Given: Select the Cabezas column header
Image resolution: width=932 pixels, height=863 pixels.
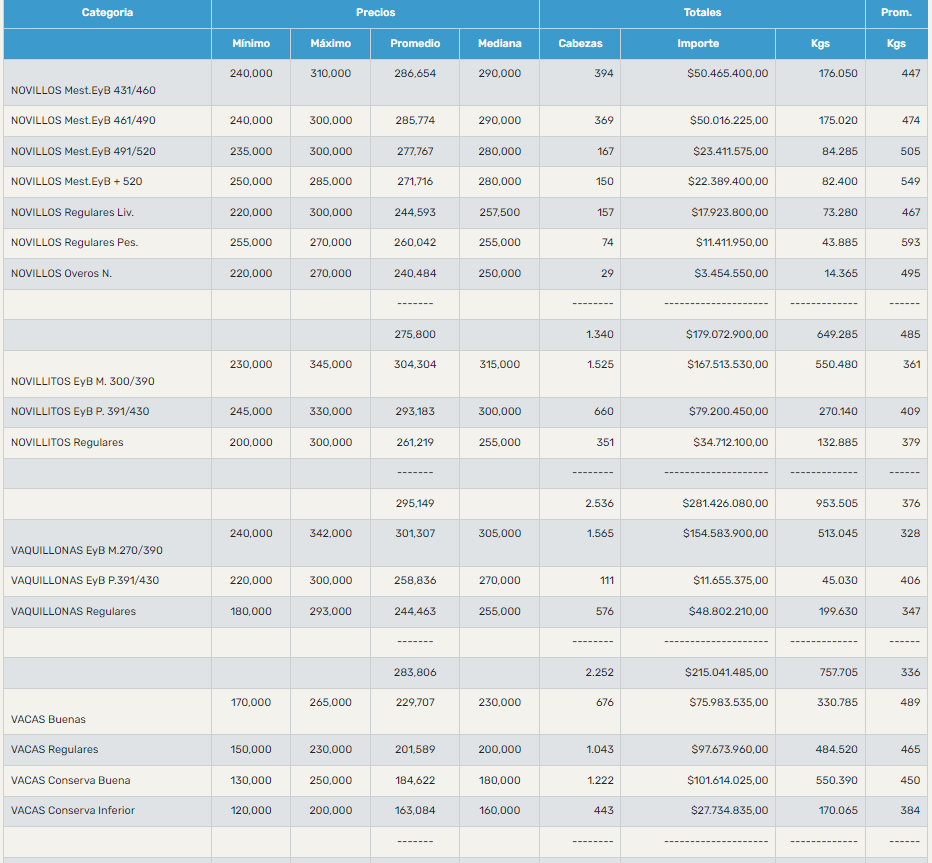Looking at the screenshot, I should click(580, 44).
